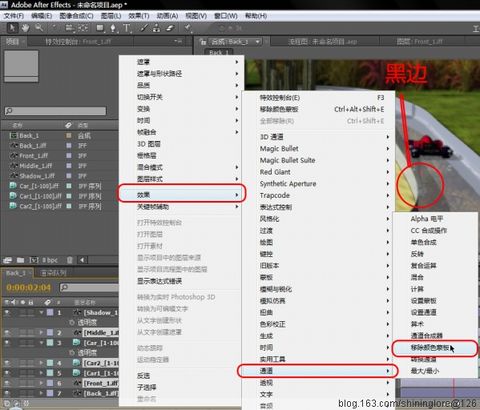Open the project panel menu arrow

(178, 42)
